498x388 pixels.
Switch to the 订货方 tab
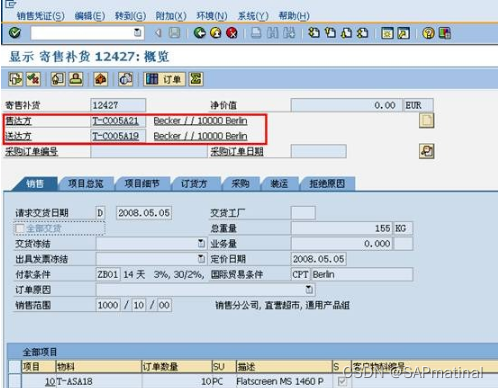[x=194, y=184]
